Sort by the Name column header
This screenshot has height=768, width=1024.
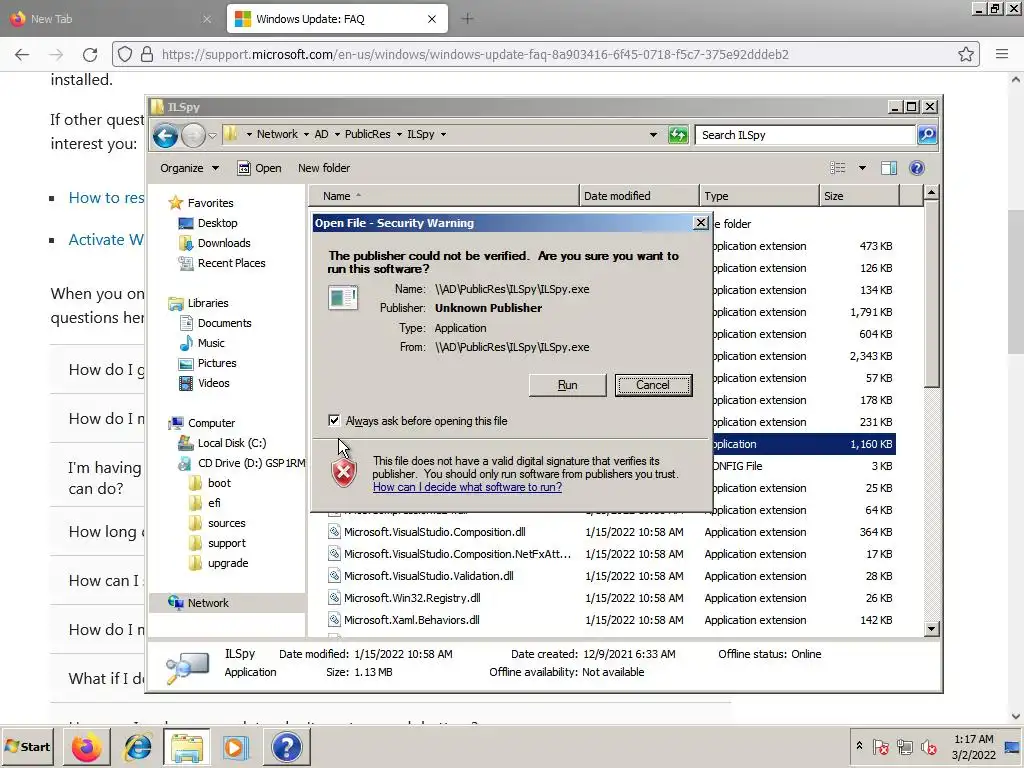[444, 196]
